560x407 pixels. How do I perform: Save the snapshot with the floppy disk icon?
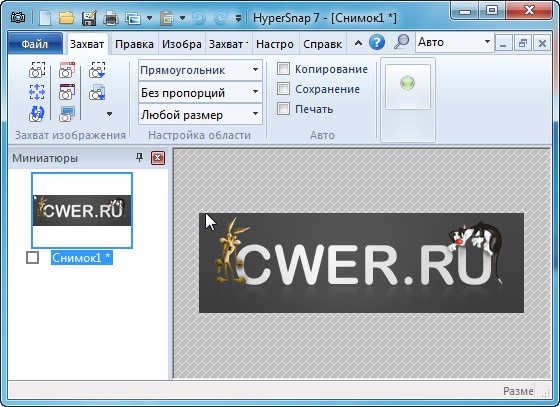coord(89,17)
